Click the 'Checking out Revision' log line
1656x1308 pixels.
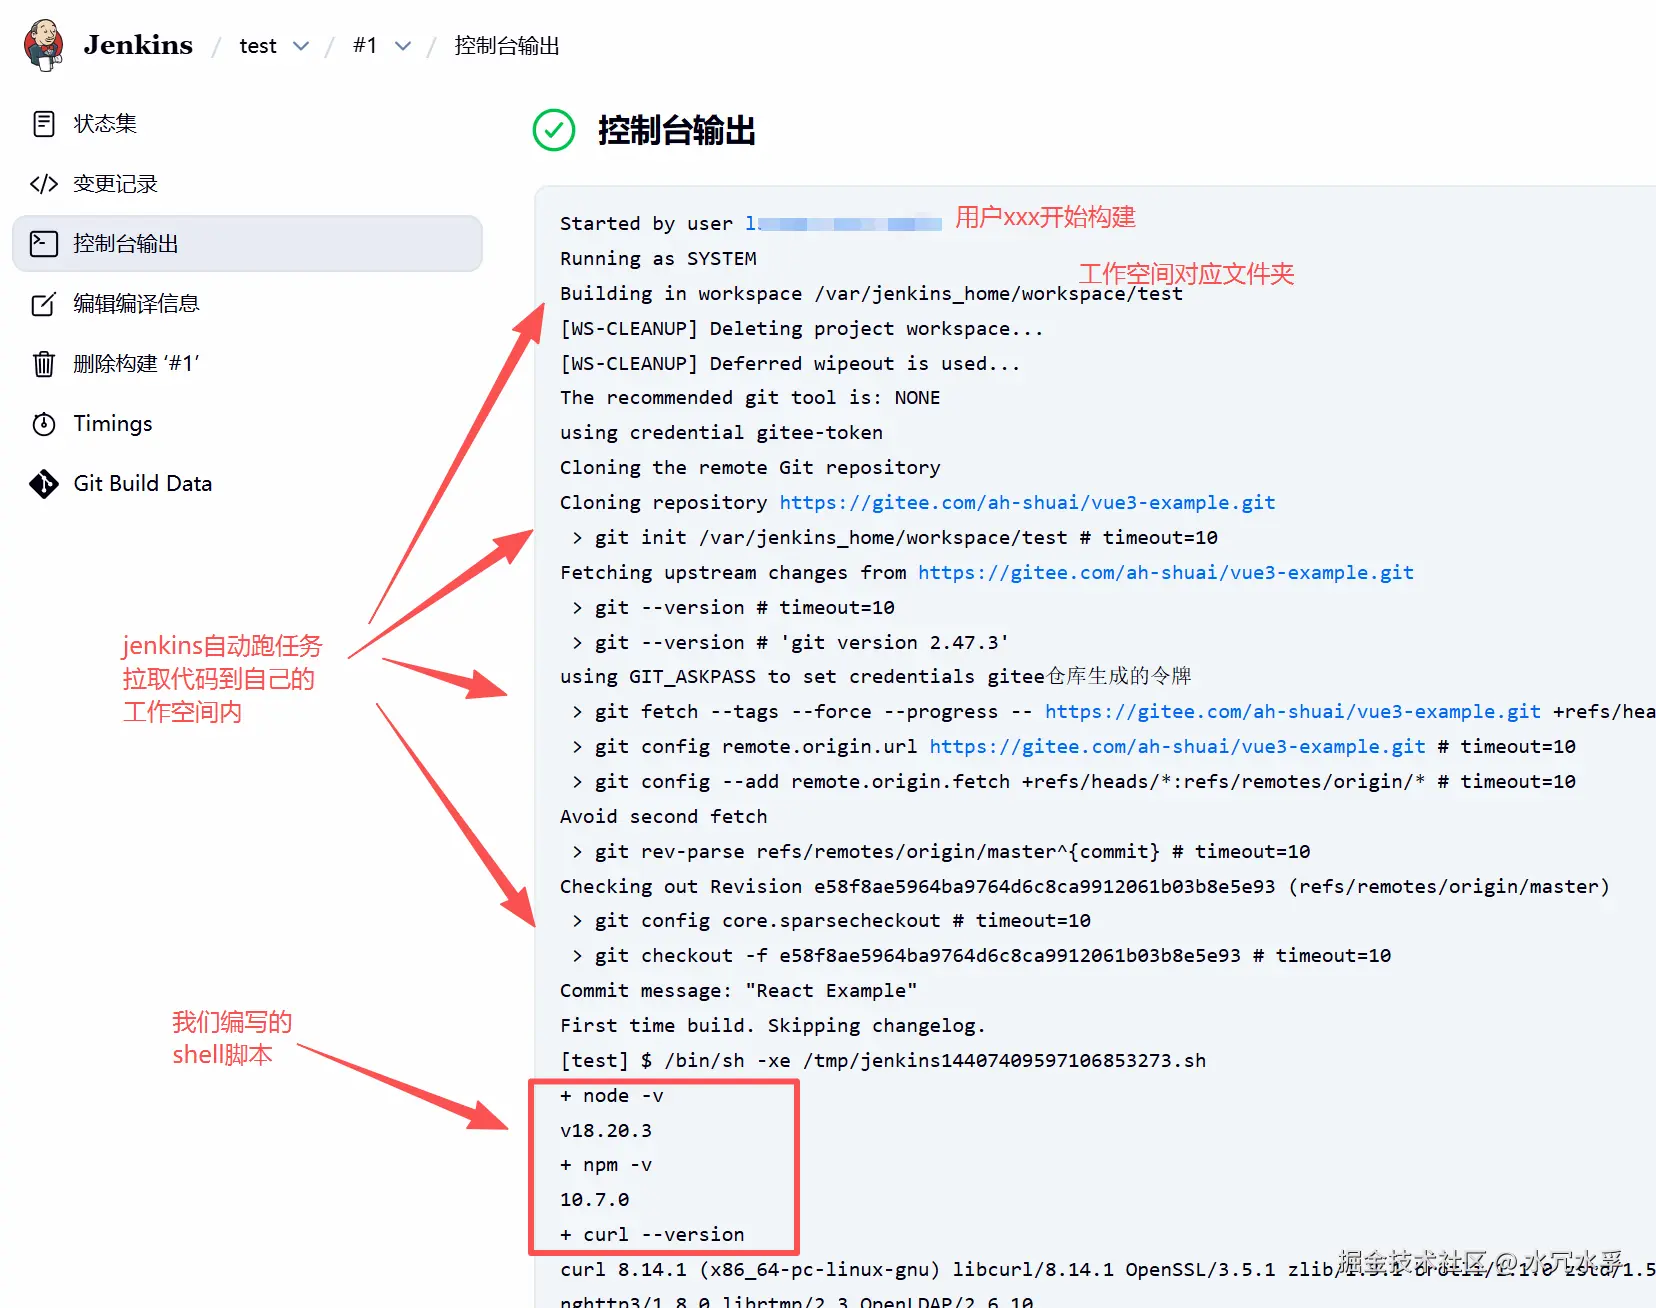coord(1085,887)
